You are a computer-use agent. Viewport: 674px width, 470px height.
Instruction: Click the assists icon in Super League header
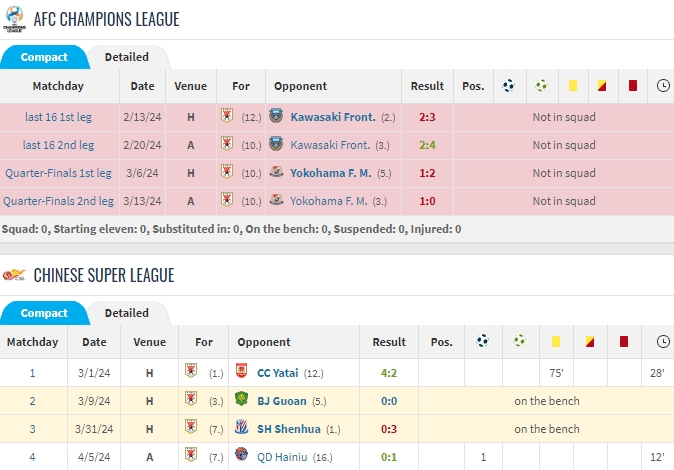[x=518, y=341]
